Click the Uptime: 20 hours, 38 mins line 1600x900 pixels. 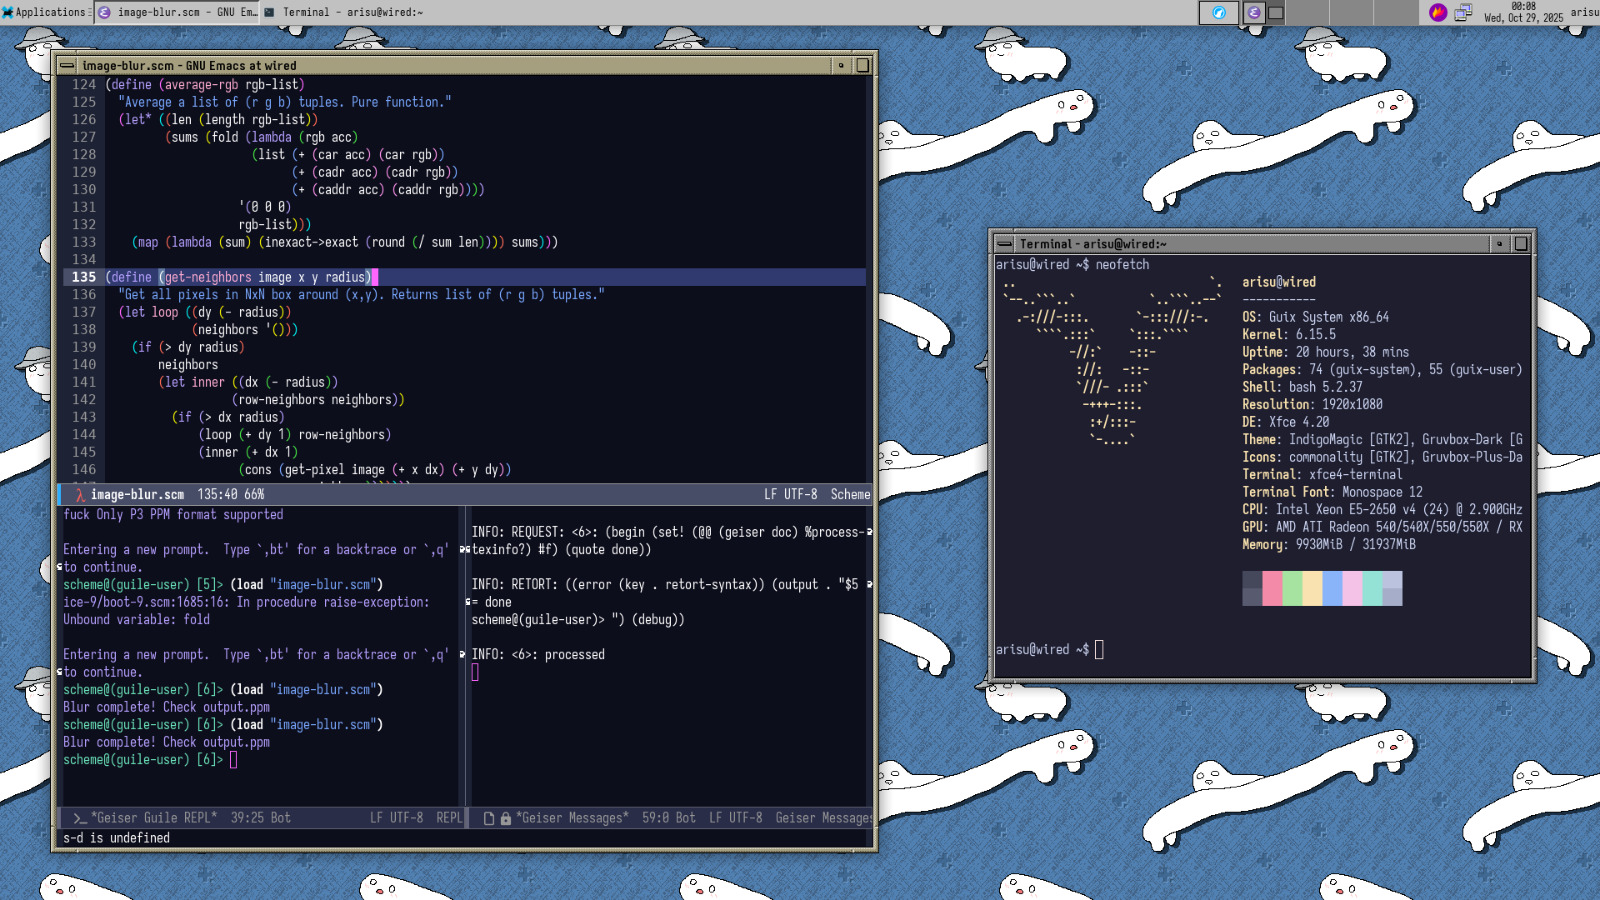click(1325, 352)
